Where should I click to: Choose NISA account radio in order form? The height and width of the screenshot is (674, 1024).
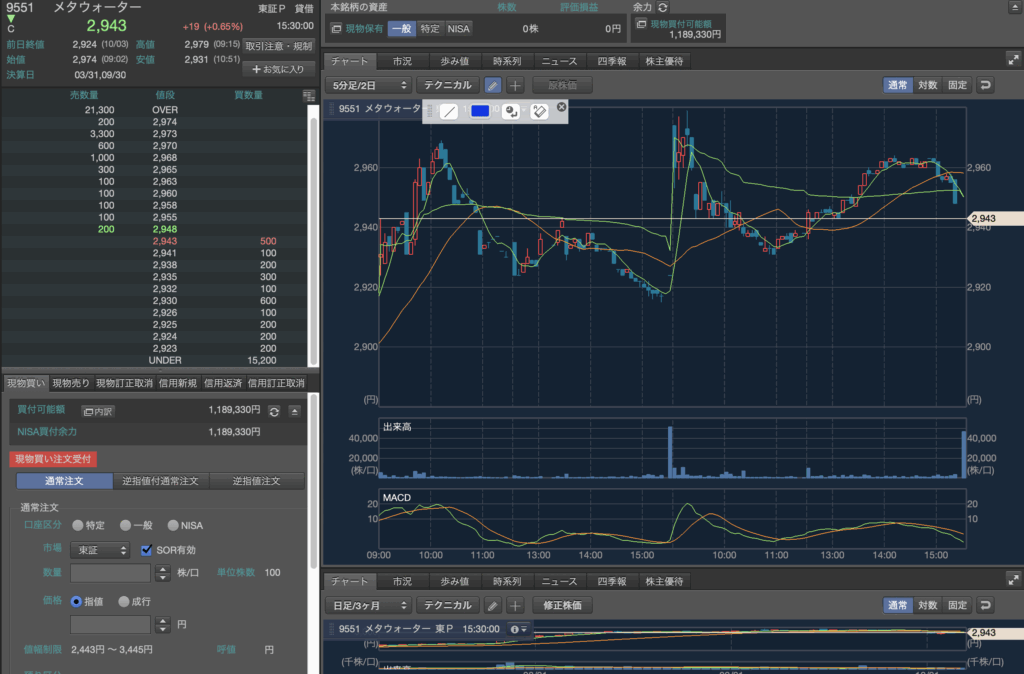coord(173,525)
